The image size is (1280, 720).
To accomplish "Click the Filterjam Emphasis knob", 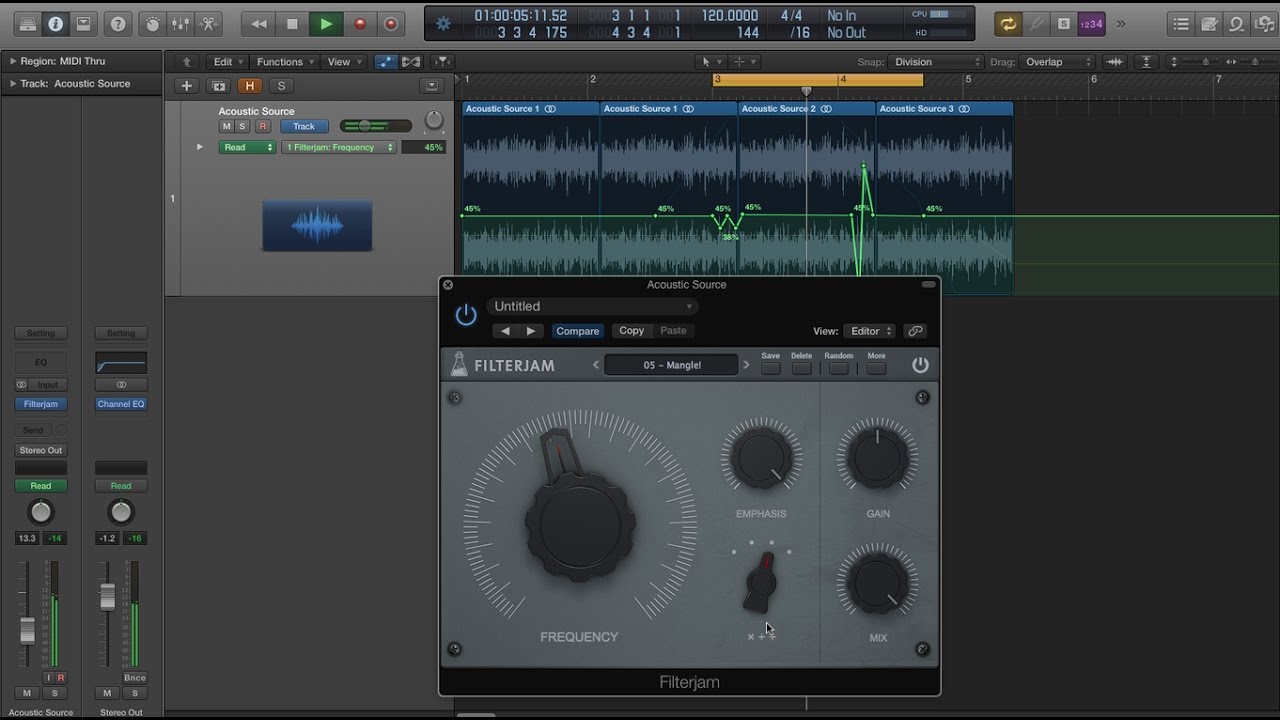I will point(762,459).
